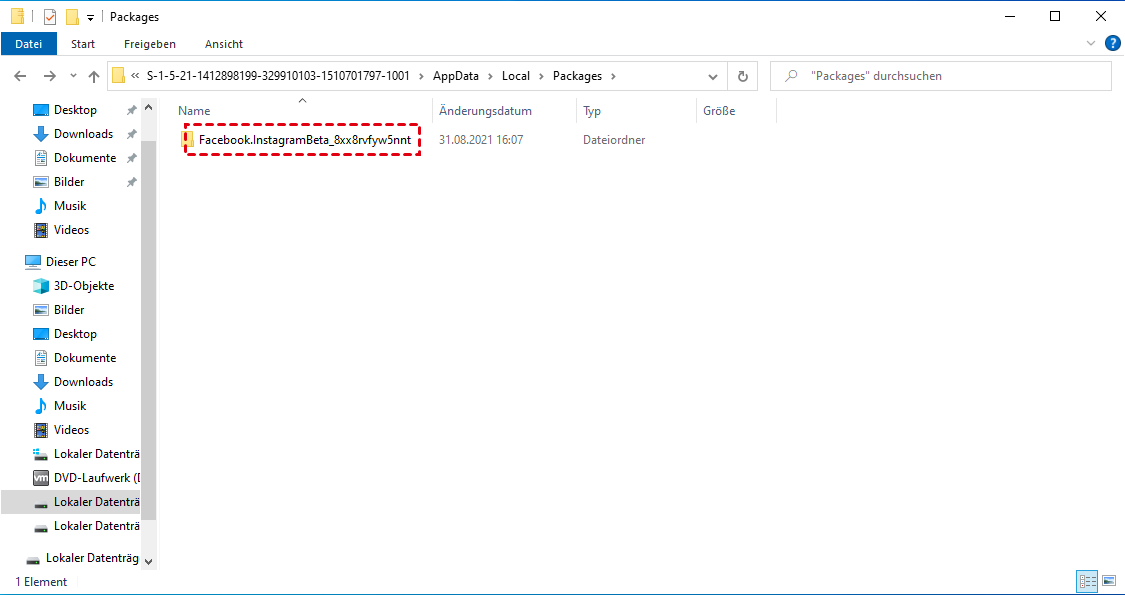Open Musik in quick access

click(x=70, y=206)
